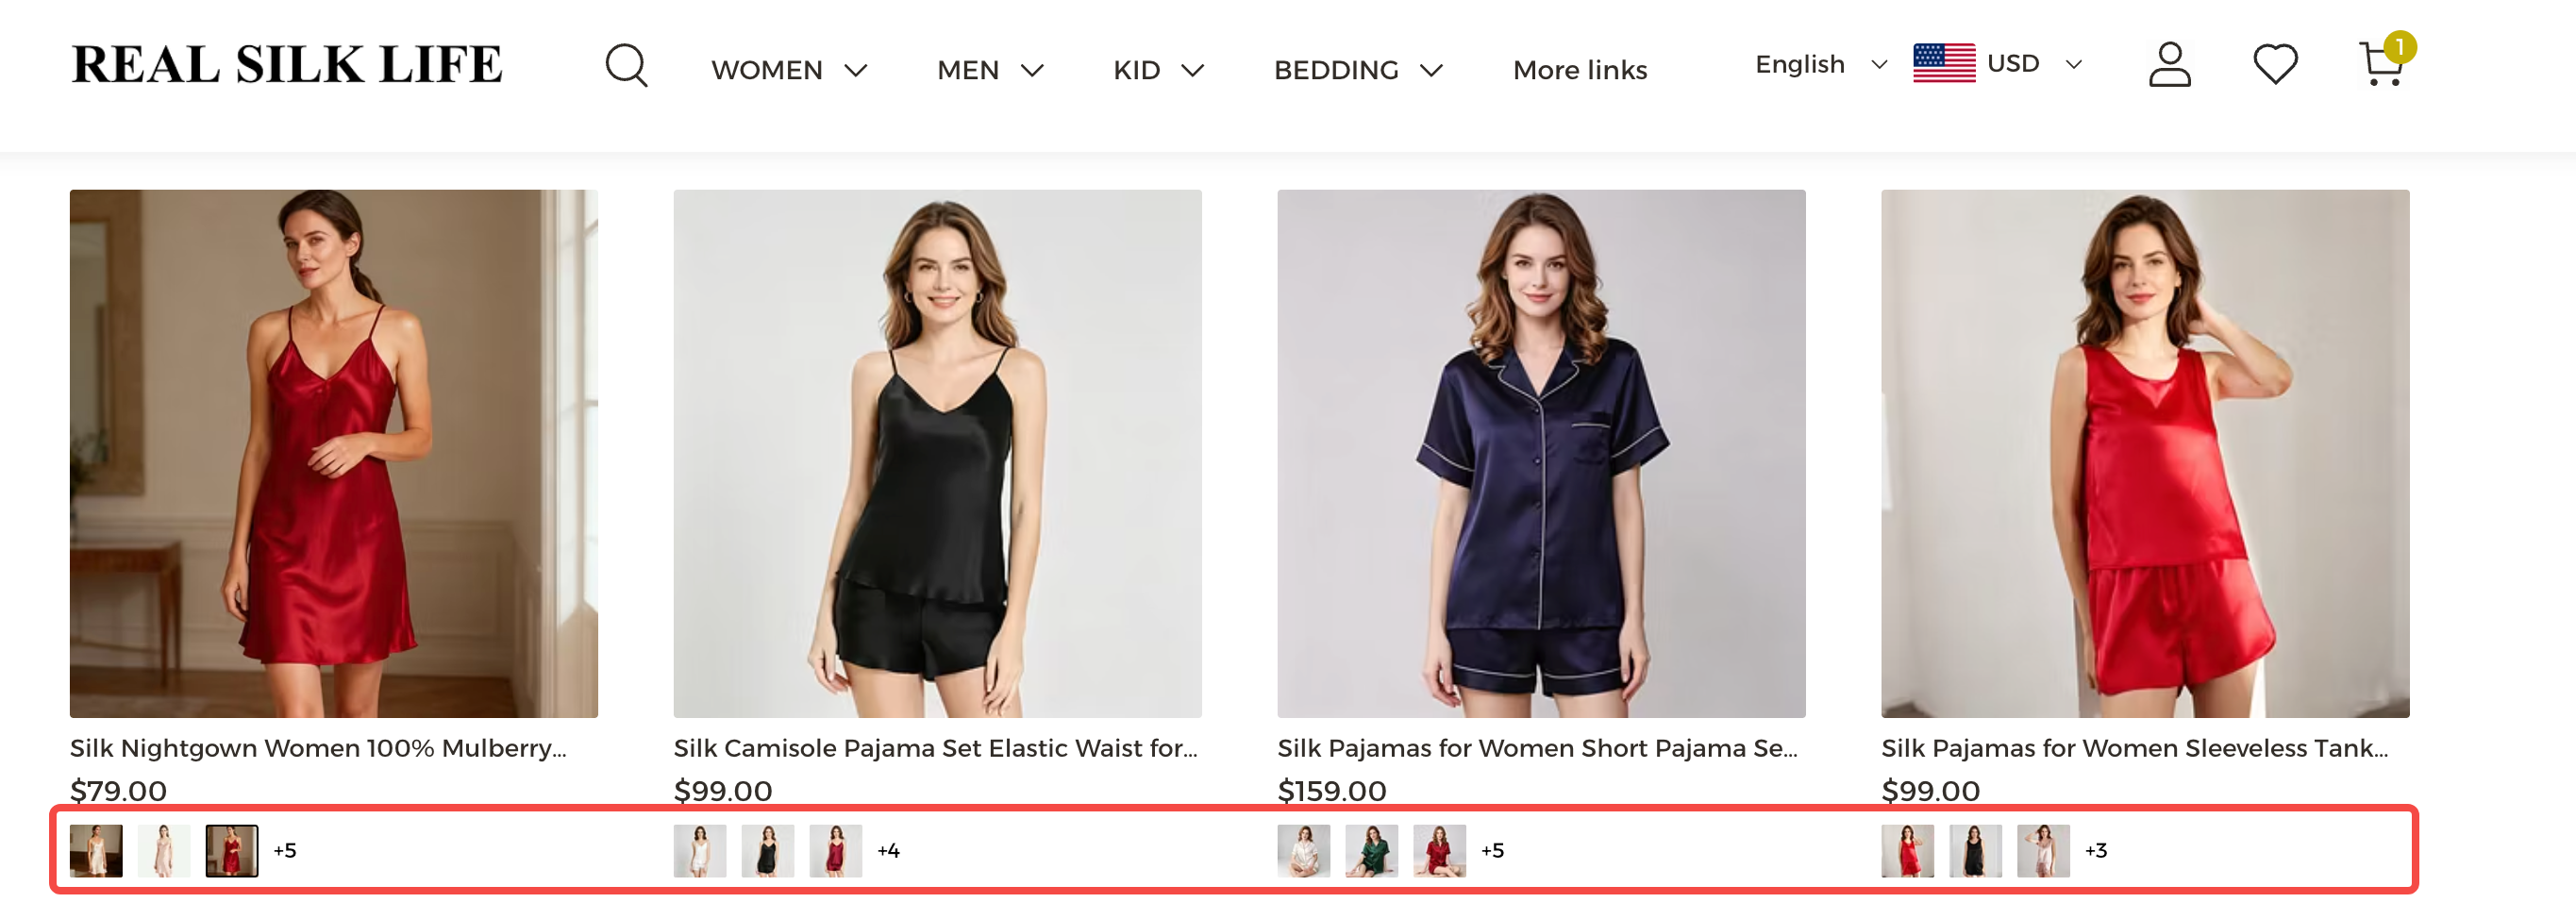Open Silk Camisole Pajama Set product title
This screenshot has height=919, width=2576.
pyautogui.click(x=935, y=748)
